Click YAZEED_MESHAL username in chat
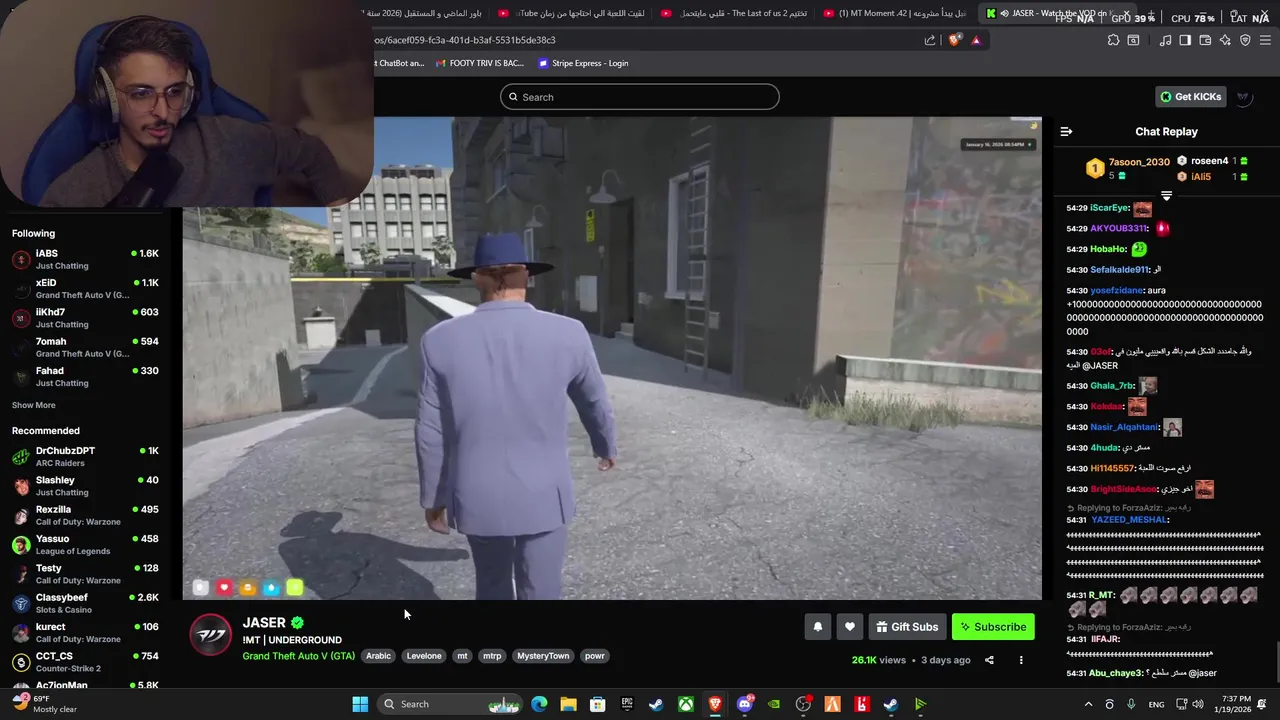 tap(1129, 520)
